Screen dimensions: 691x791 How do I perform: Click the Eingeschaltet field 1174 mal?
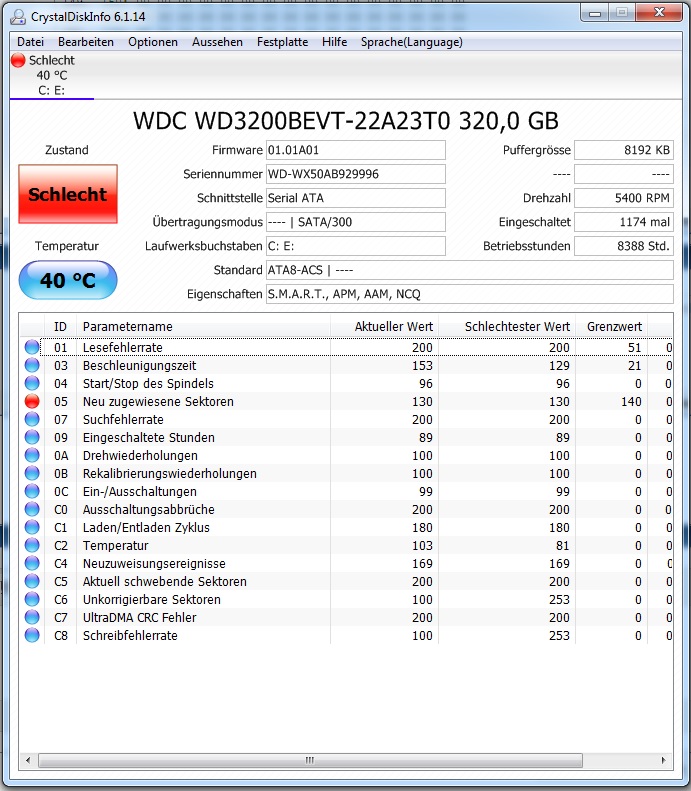624,222
